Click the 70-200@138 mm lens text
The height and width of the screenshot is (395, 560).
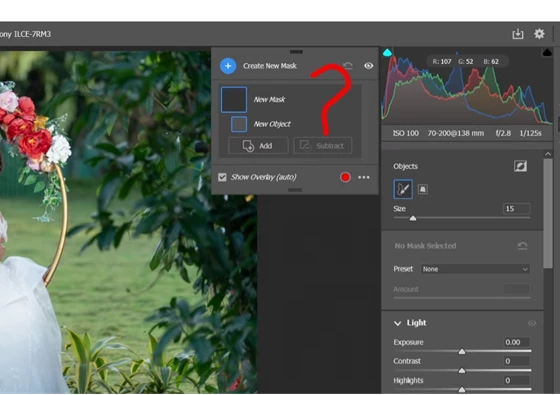456,133
